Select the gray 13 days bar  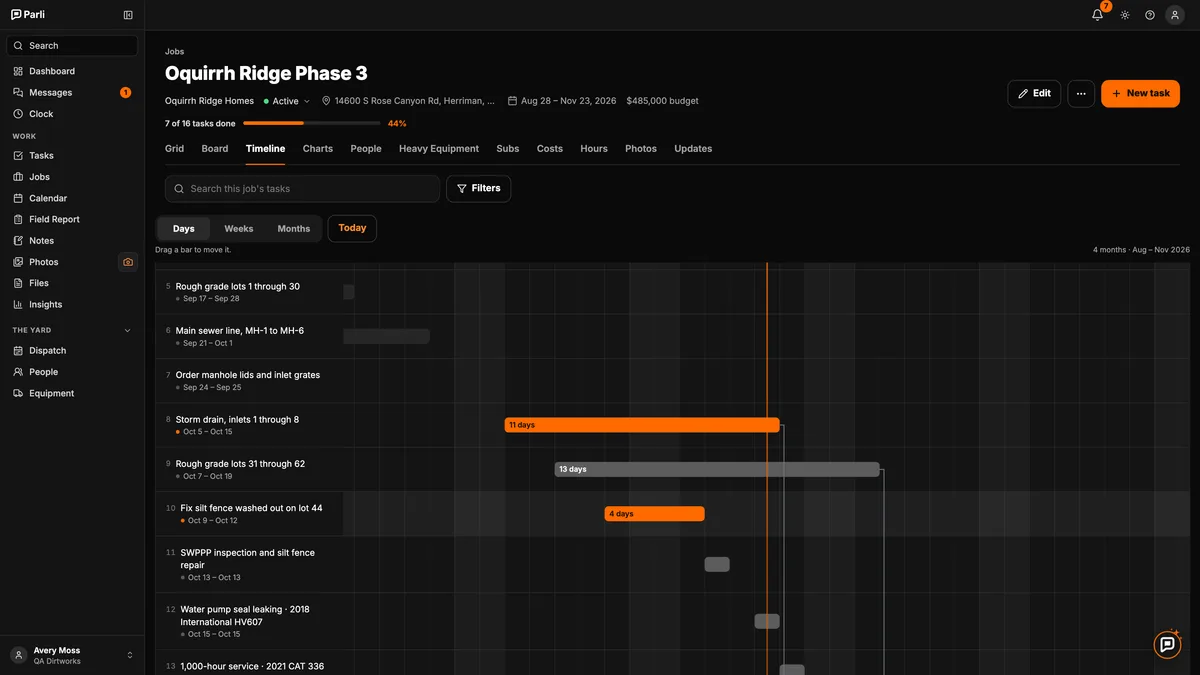pos(717,469)
